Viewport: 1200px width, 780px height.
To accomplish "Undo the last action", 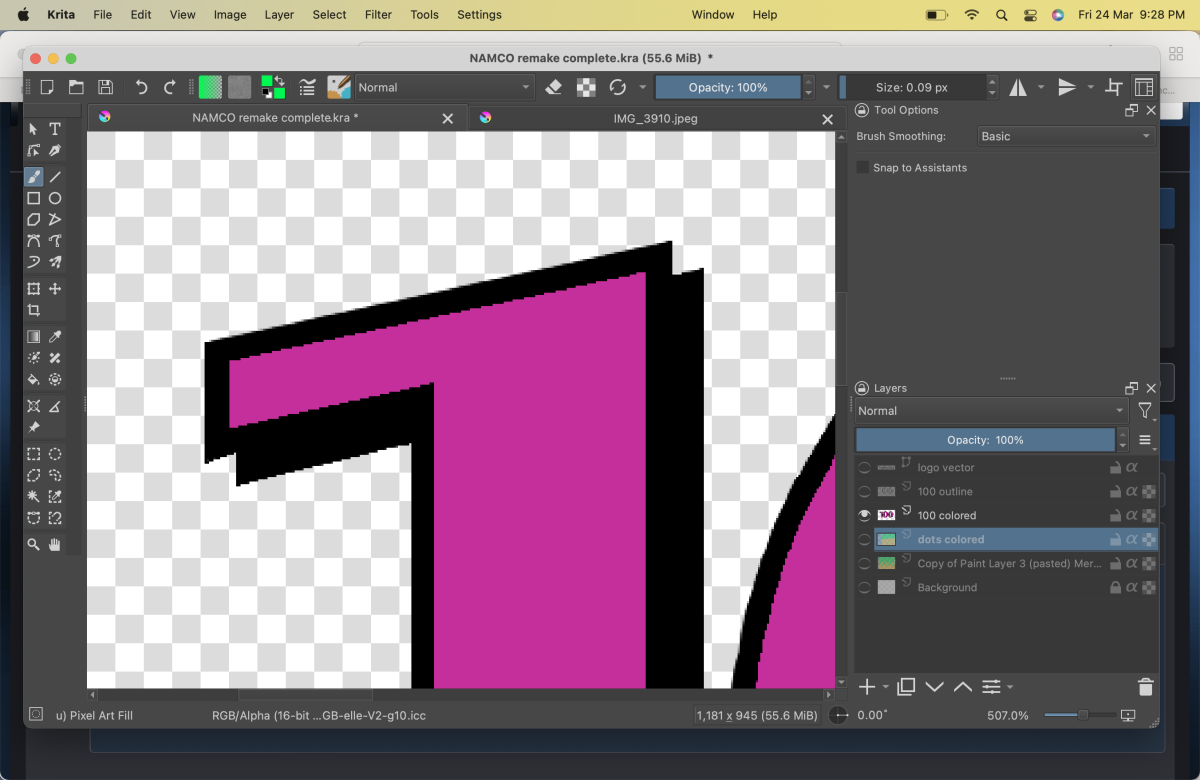I will click(141, 87).
